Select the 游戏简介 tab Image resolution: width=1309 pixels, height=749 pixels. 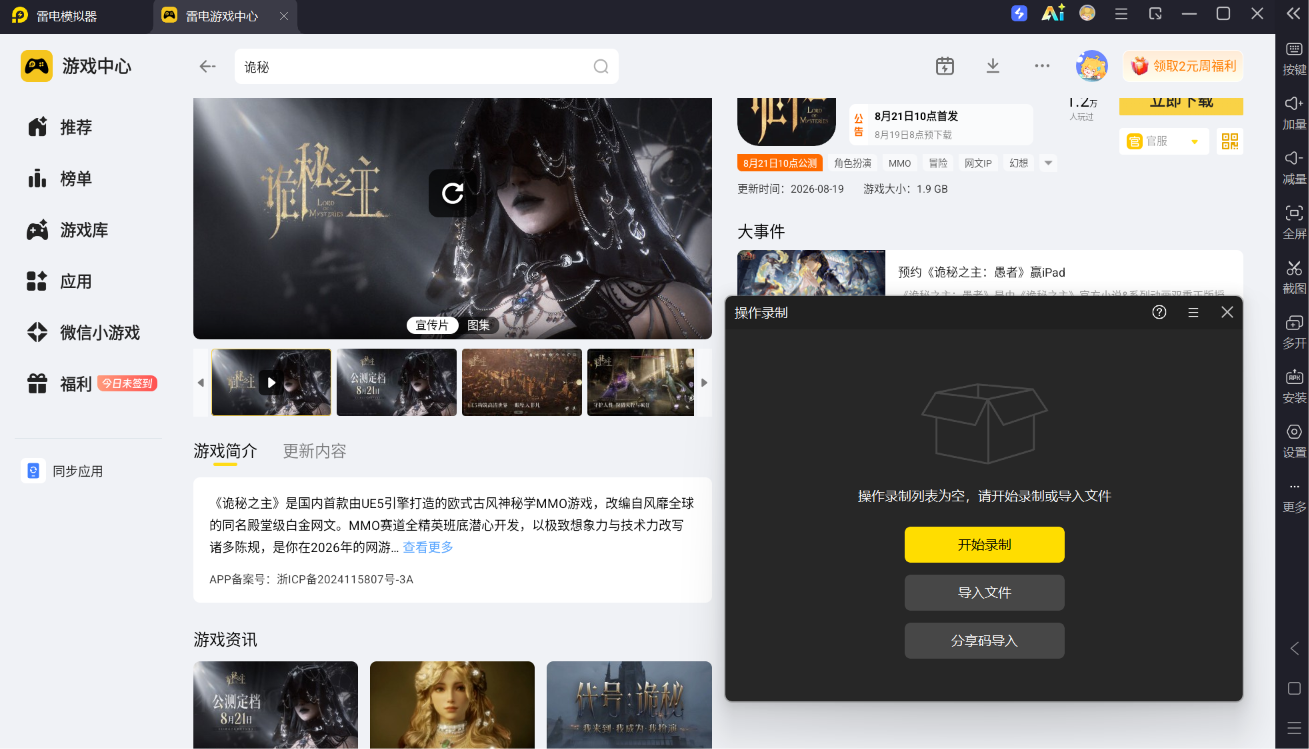[225, 451]
